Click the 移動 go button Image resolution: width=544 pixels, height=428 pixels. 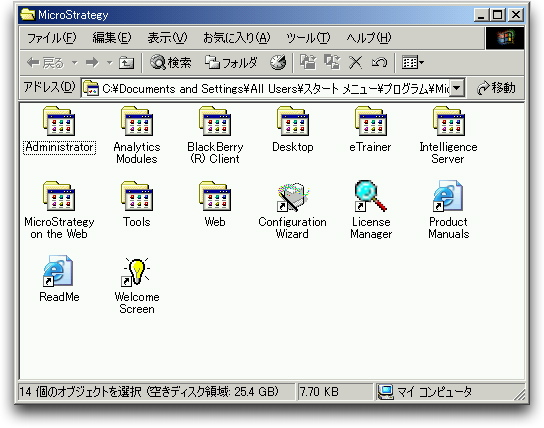point(496,88)
